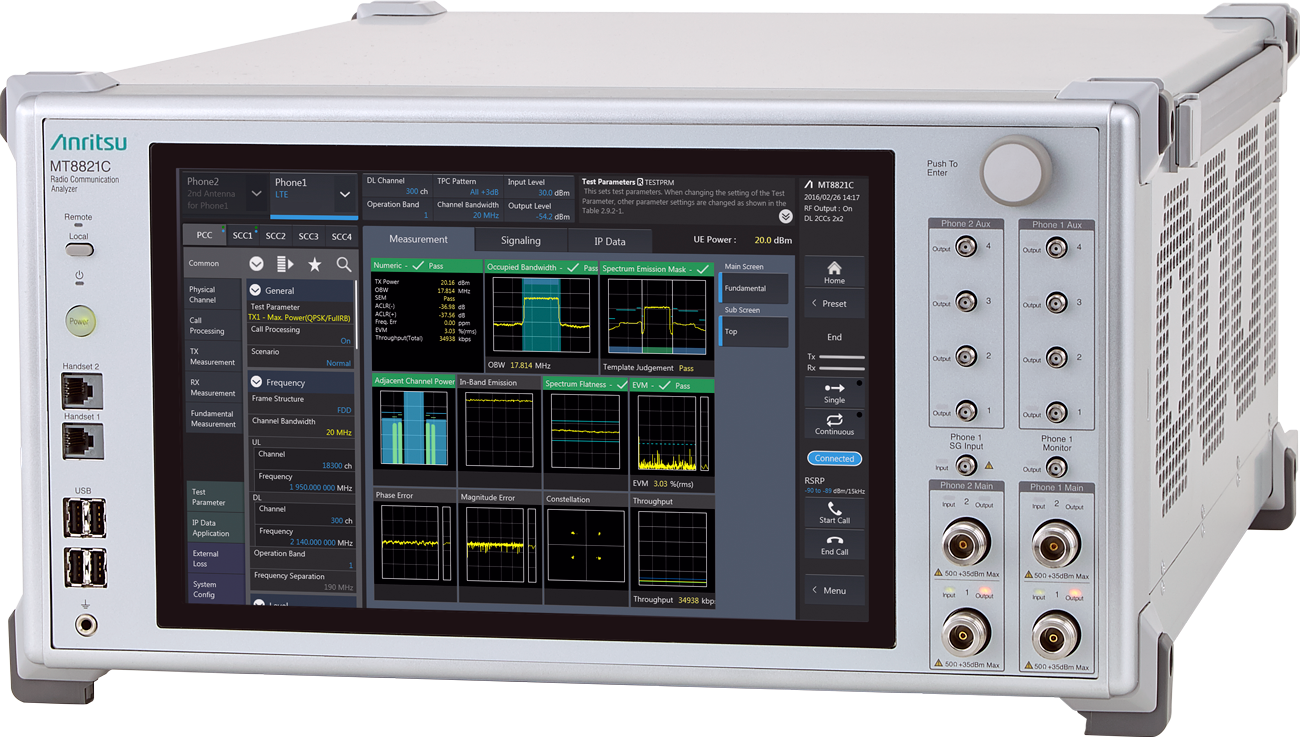This screenshot has height=737, width=1300.
Task: Tap the End Call phone icon
Action: pos(834,540)
